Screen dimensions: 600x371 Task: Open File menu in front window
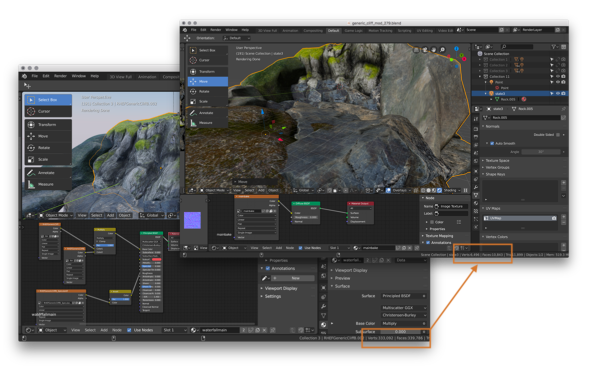click(194, 30)
